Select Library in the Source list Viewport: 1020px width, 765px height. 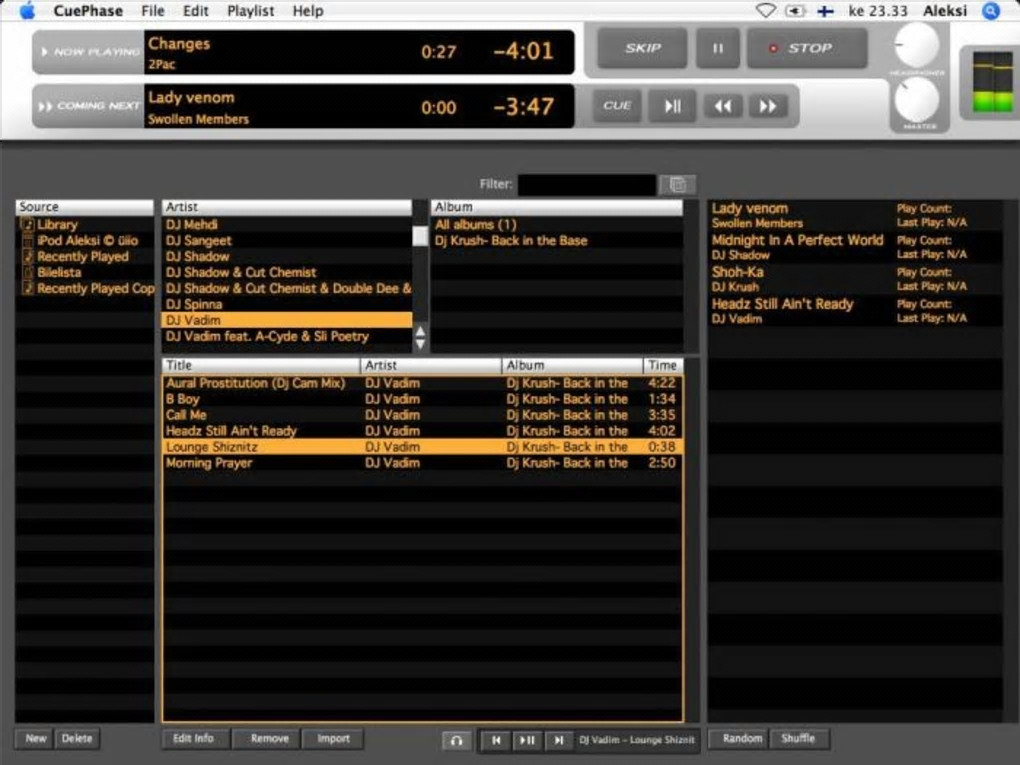(x=85, y=224)
